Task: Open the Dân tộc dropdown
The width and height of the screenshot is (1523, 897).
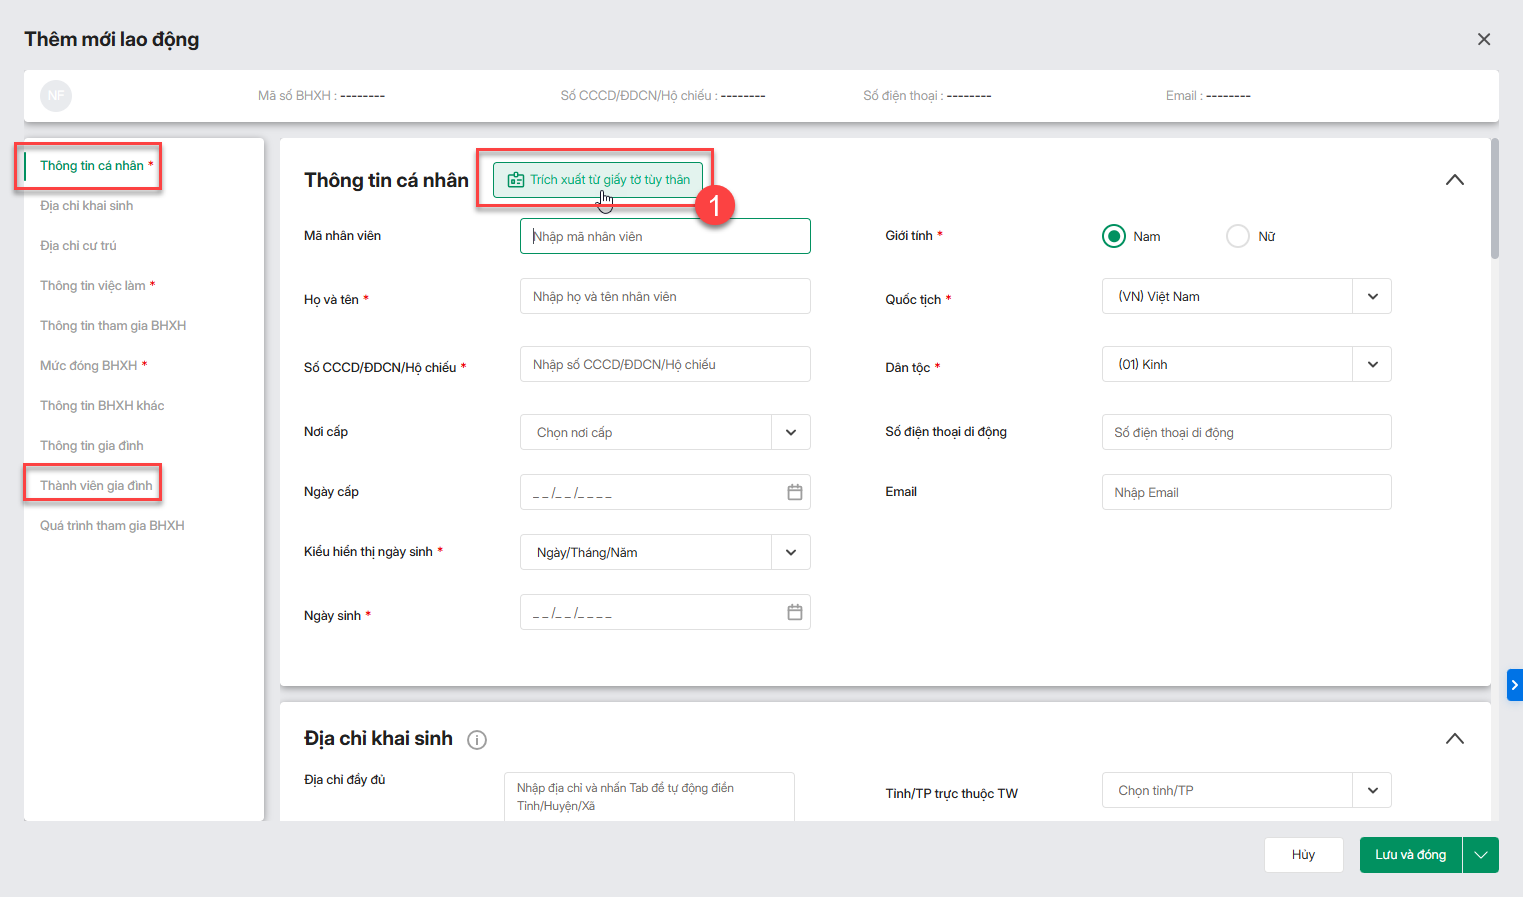Action: coord(1372,365)
